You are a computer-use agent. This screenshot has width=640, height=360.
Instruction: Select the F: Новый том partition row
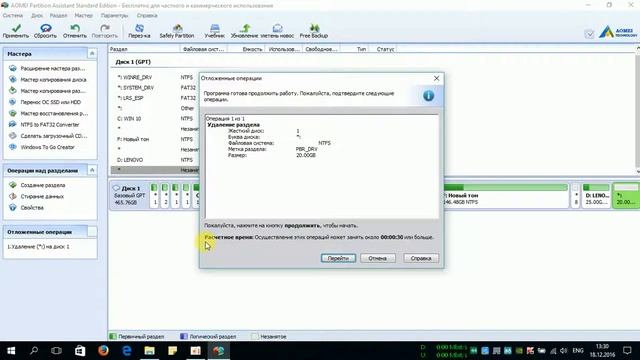155,139
